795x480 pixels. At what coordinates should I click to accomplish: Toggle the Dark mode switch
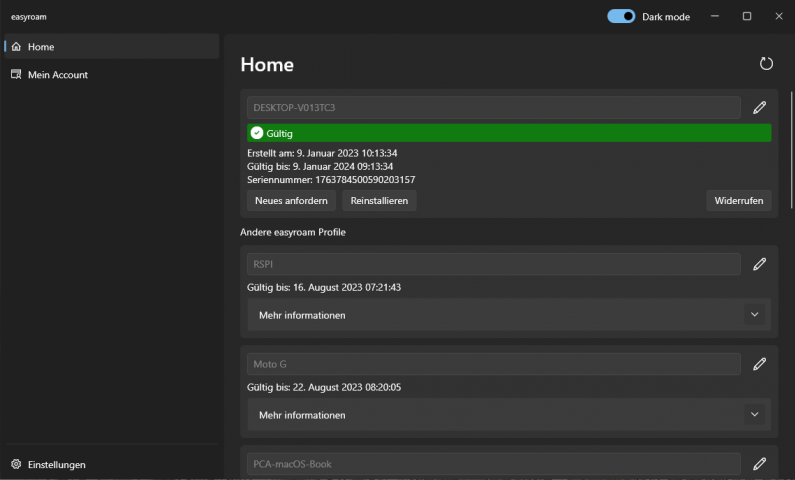(621, 16)
